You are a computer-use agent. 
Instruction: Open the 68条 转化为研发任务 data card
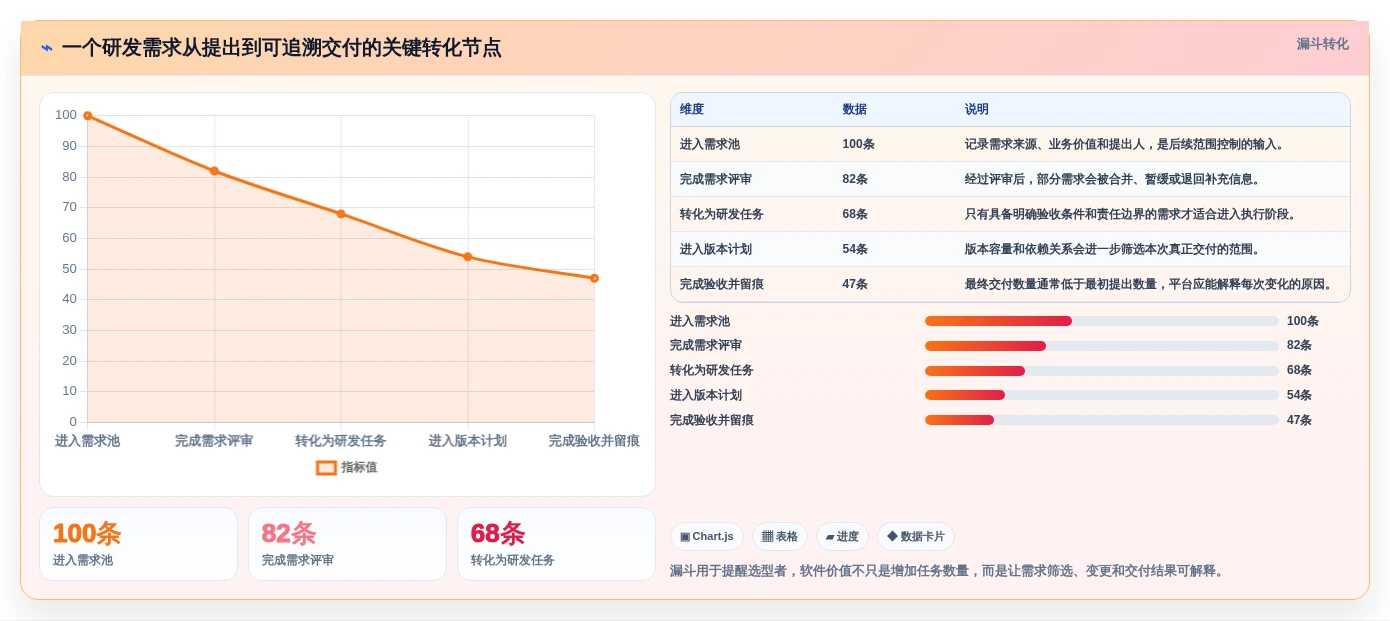tap(556, 544)
